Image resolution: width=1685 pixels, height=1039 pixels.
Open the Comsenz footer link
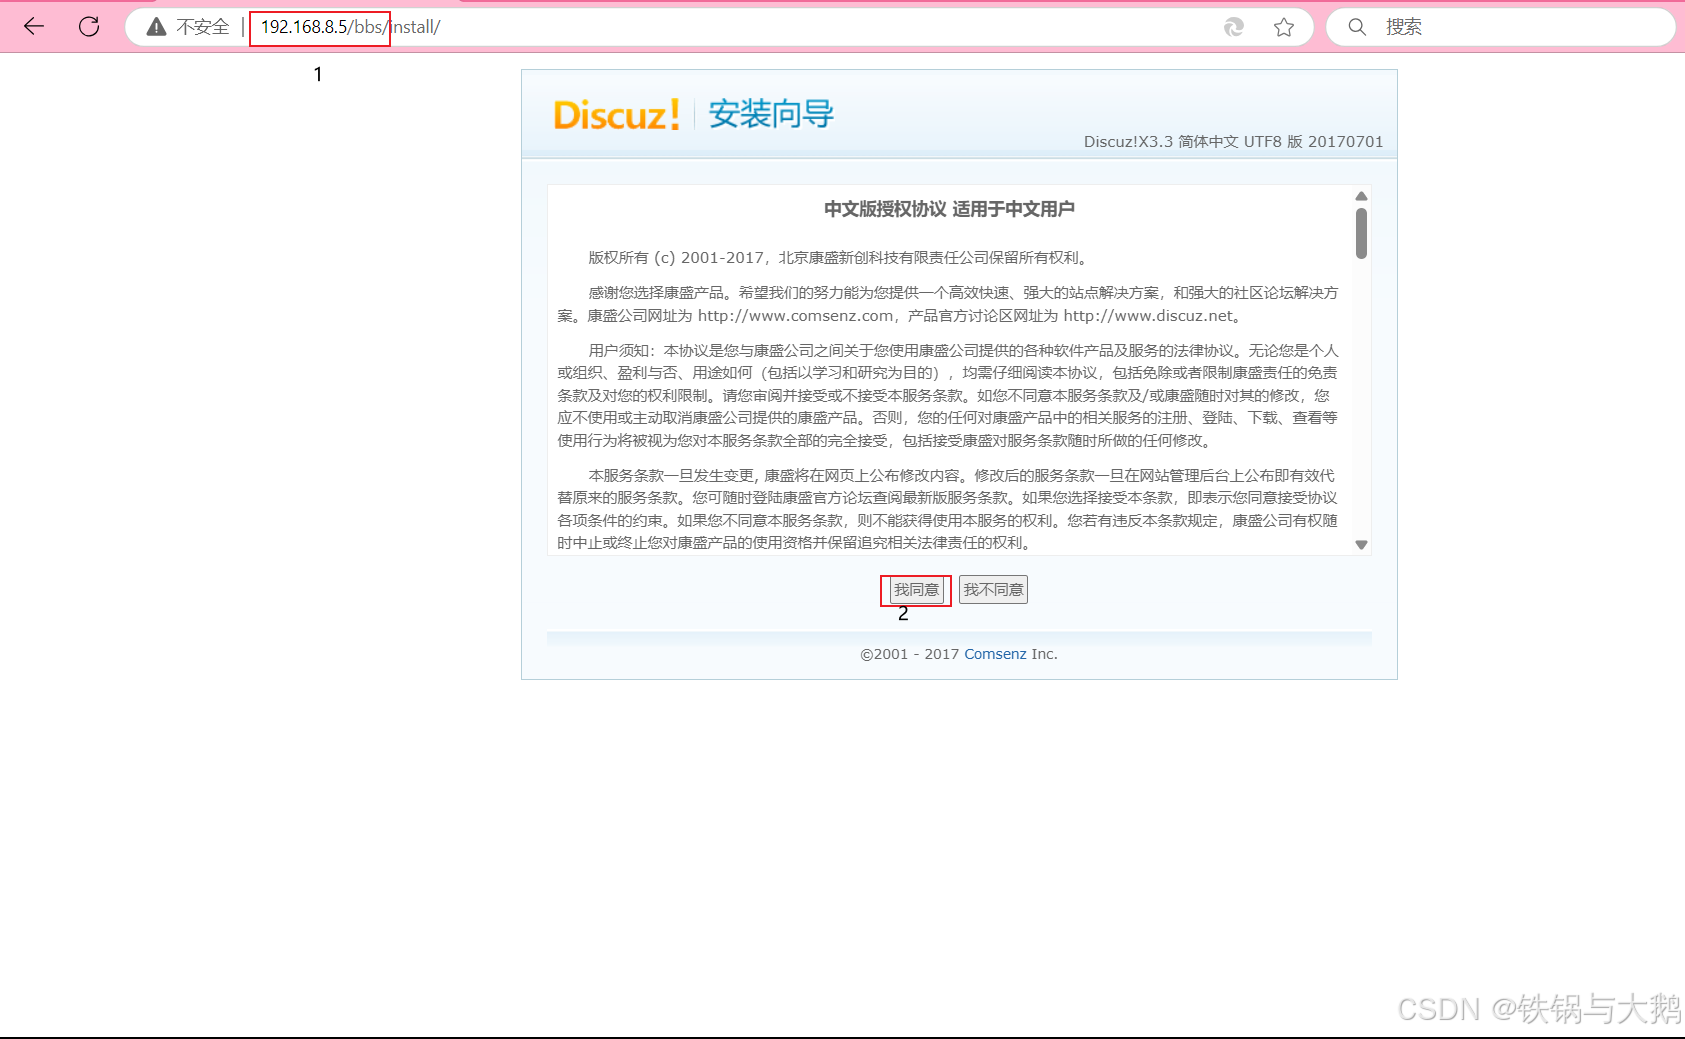point(995,654)
